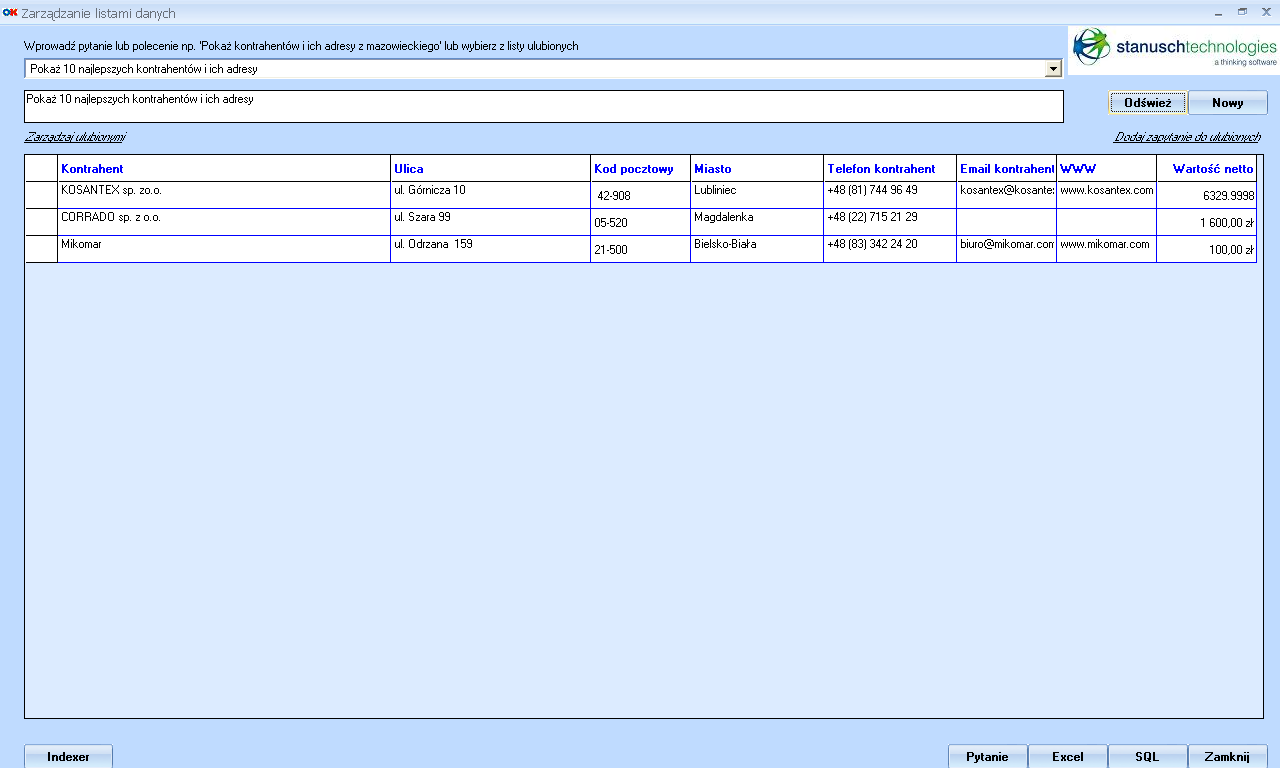Click postal code 05-520 cell
This screenshot has height=768, width=1280.
coord(641,222)
